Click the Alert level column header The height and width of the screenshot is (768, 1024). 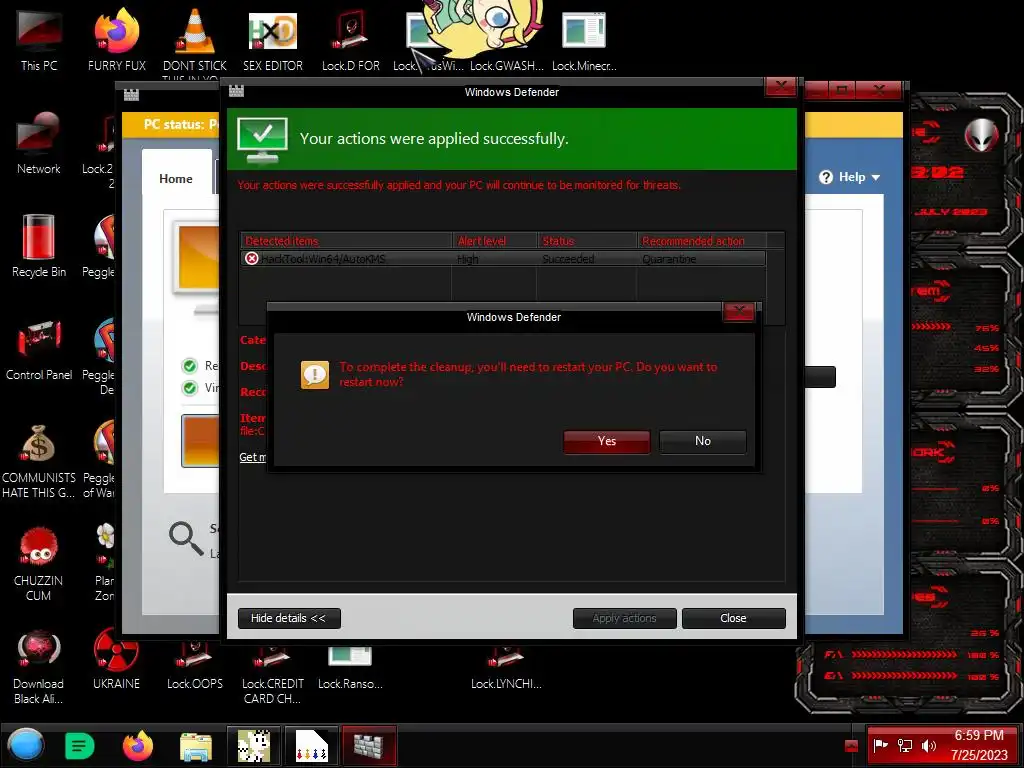point(494,241)
